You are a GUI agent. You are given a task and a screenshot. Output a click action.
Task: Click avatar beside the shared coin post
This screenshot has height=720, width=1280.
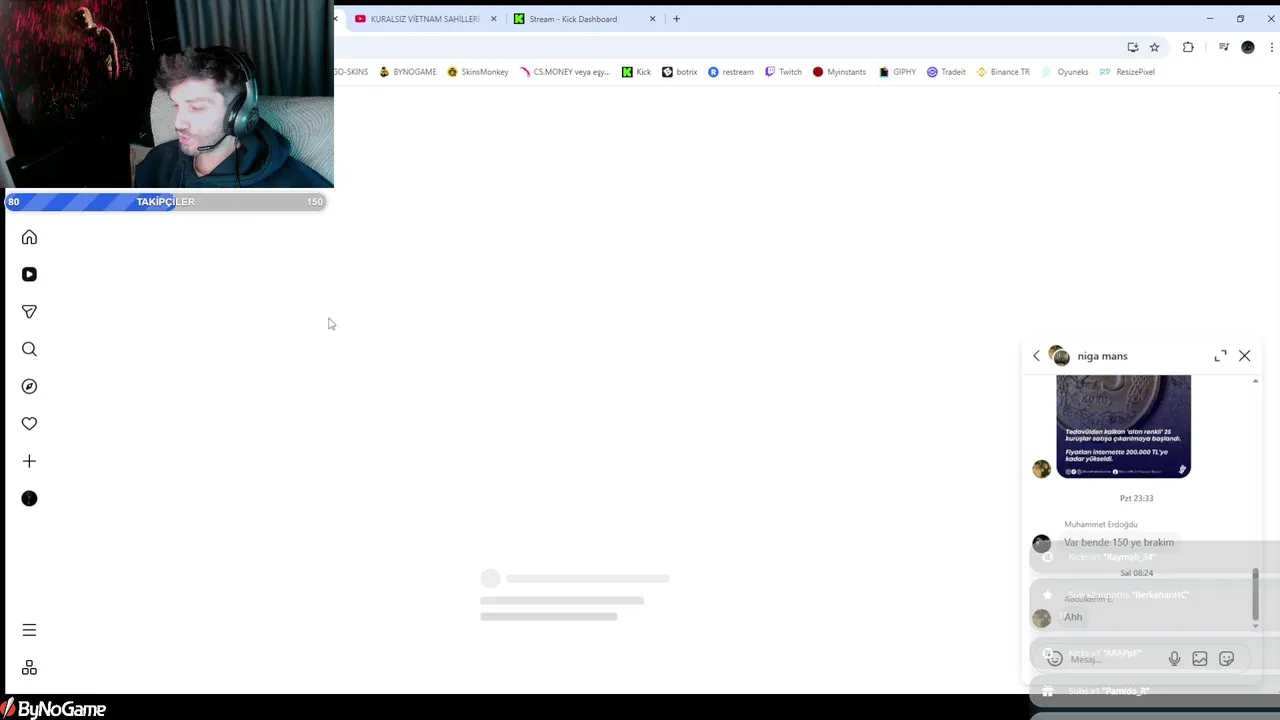pos(1042,469)
